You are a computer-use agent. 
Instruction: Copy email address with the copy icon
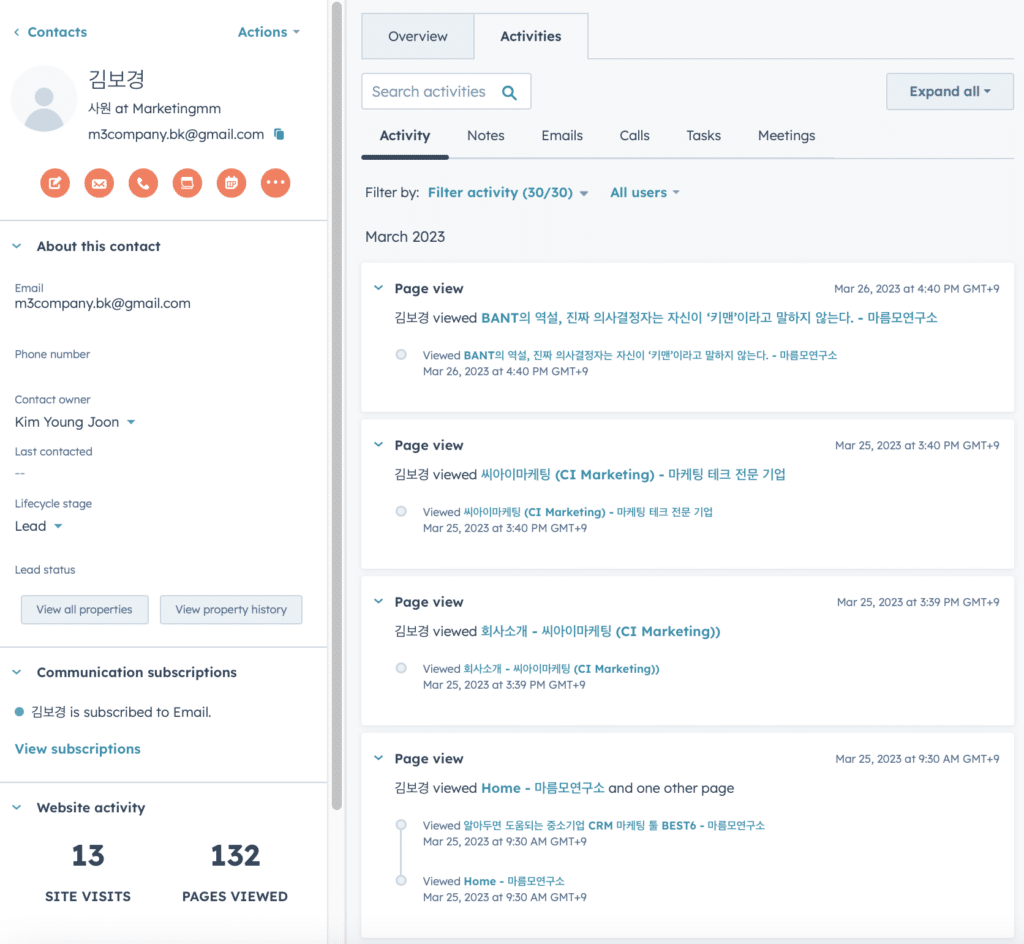pos(279,134)
